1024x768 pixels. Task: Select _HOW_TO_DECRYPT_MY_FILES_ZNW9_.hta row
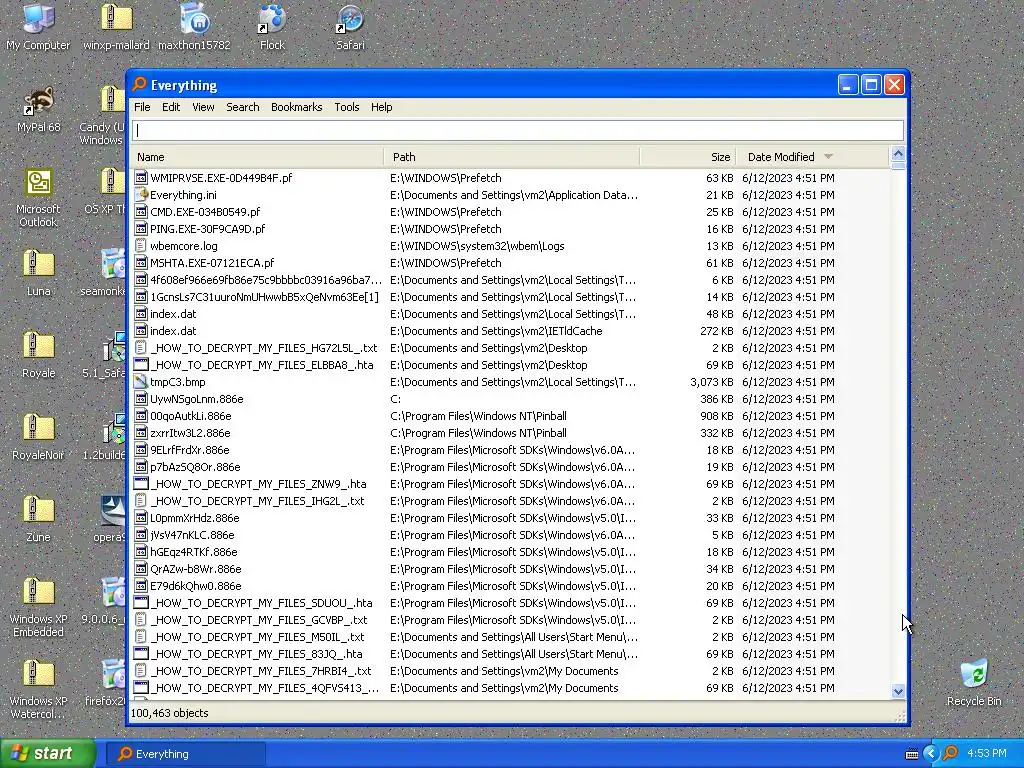point(511,484)
